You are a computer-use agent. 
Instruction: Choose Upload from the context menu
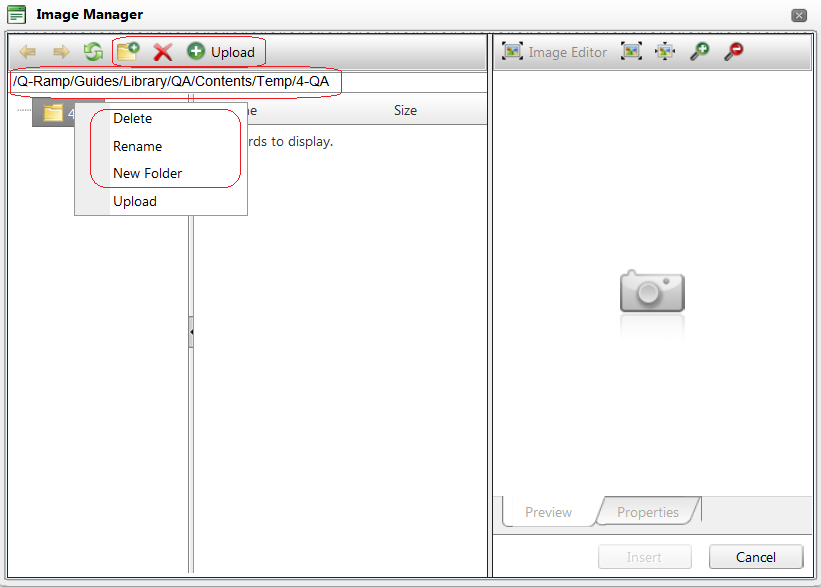[161, 201]
